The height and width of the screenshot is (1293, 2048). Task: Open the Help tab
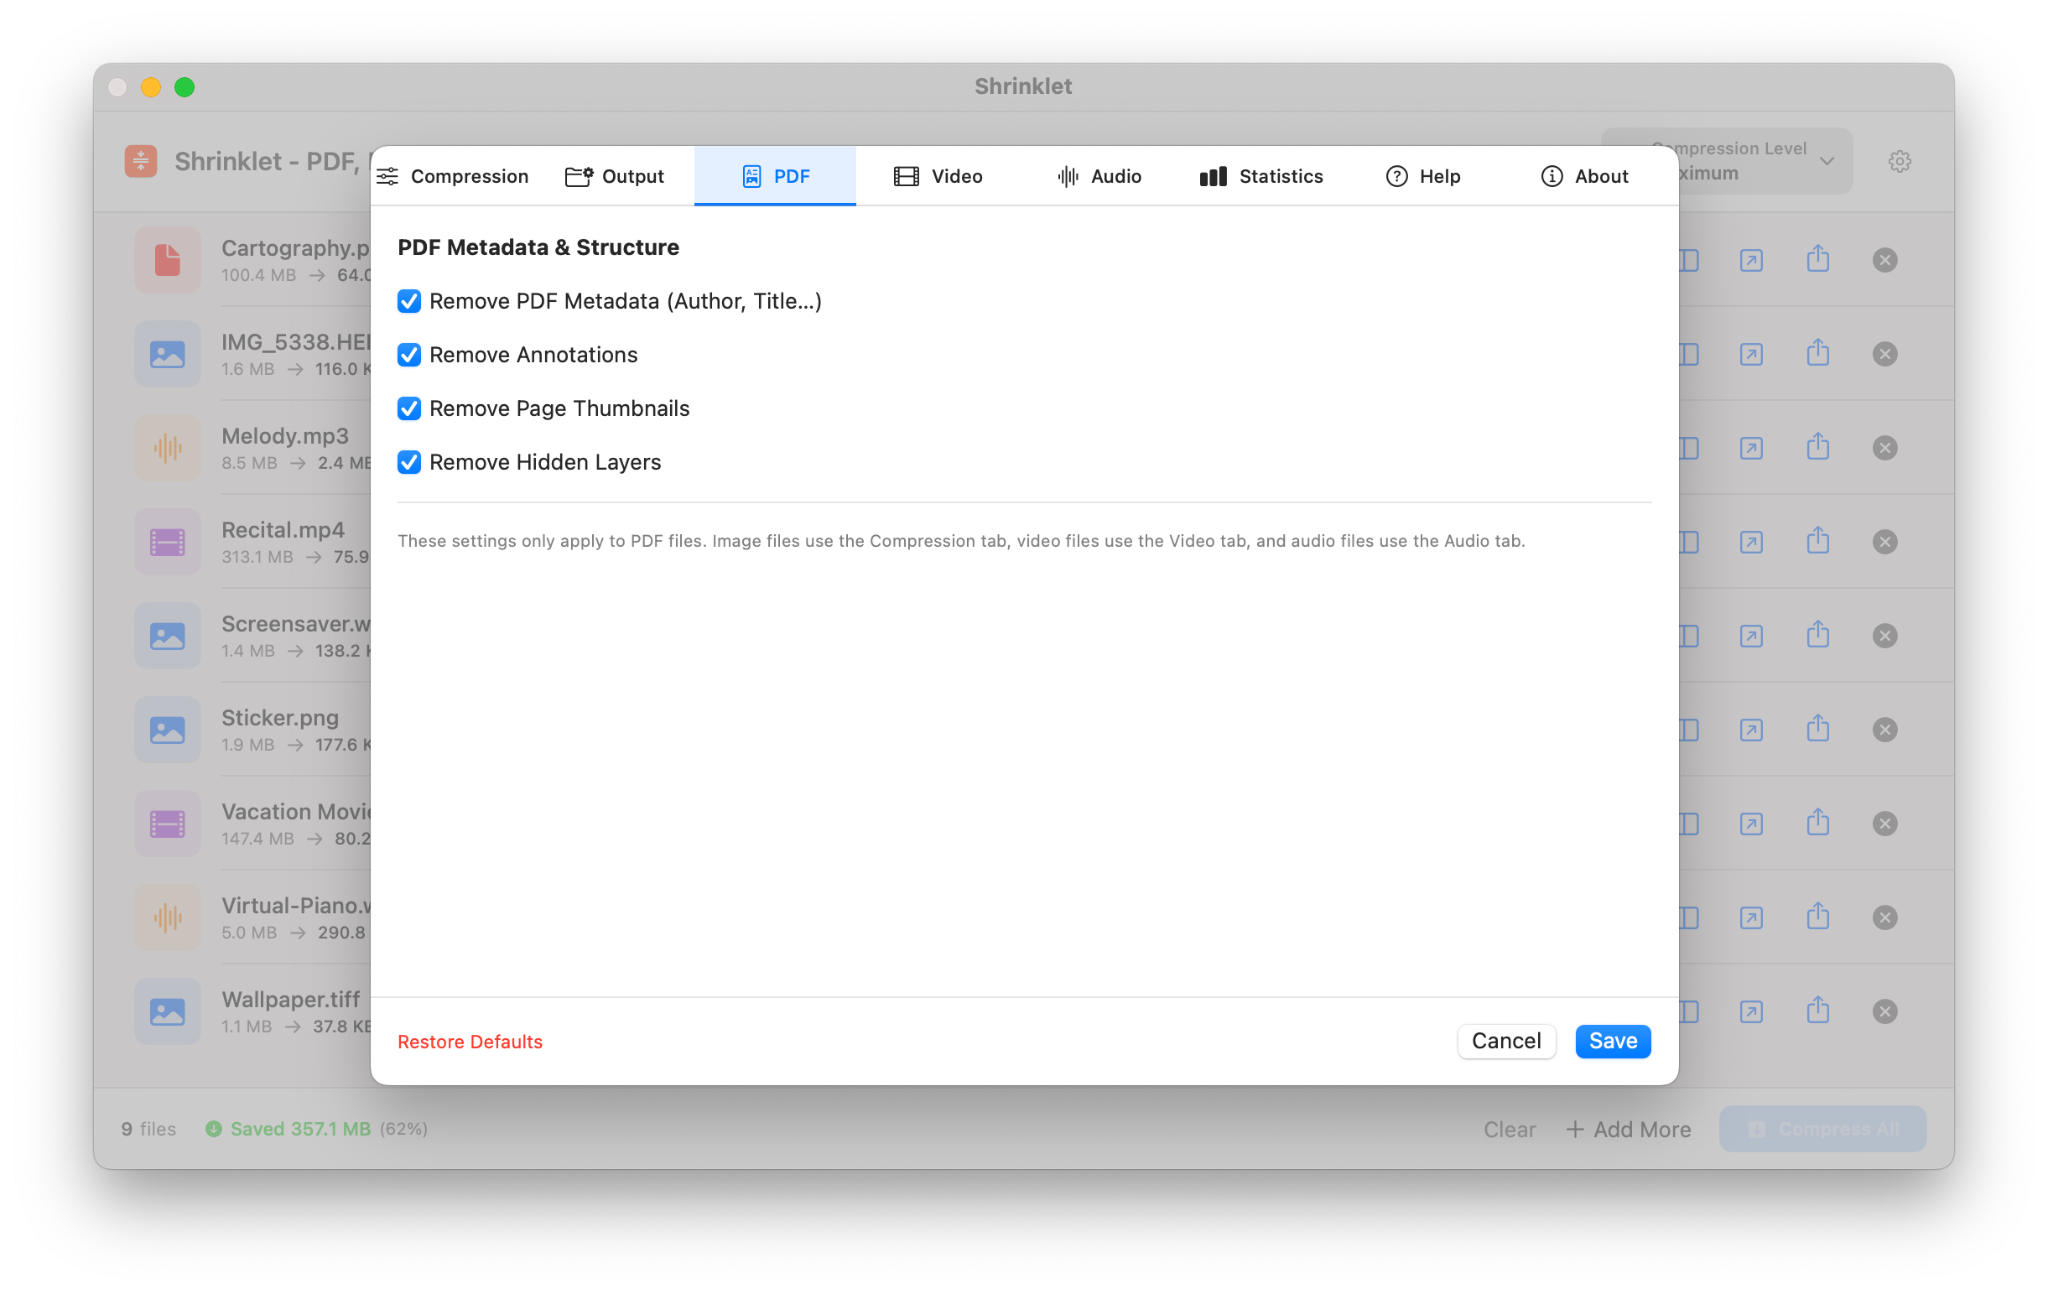[1423, 176]
